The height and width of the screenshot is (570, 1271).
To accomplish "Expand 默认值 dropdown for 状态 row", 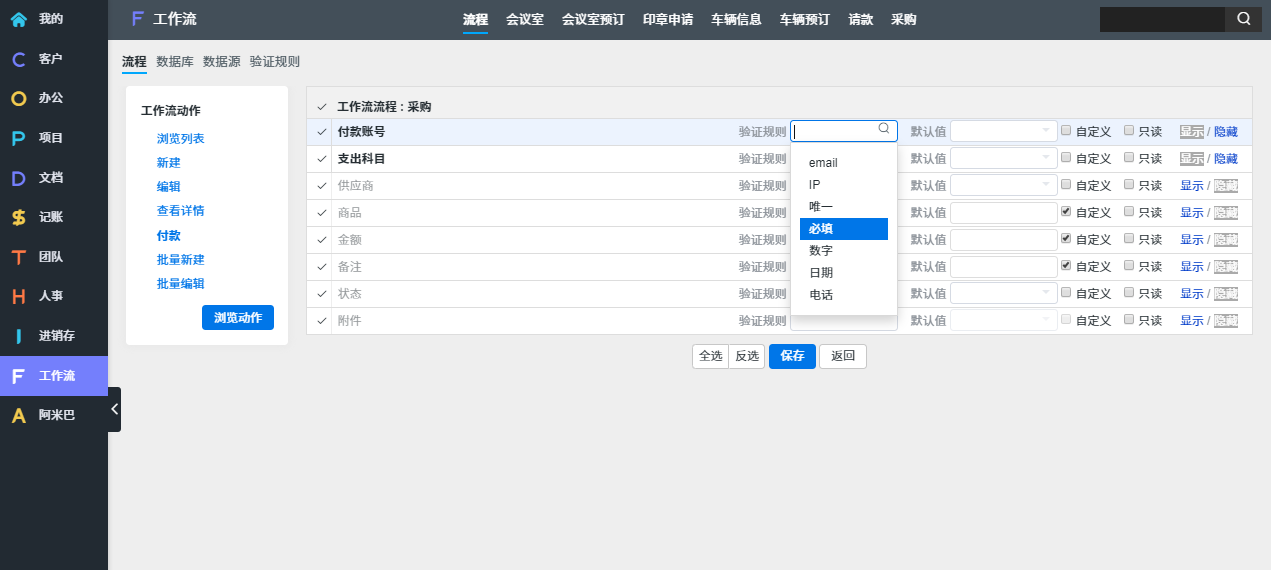I will pos(1003,293).
